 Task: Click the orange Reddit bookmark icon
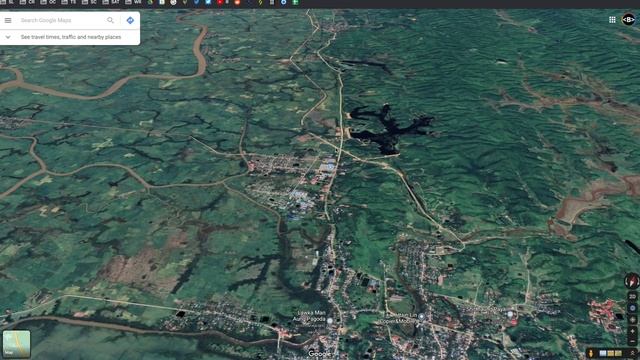(x=237, y=2)
